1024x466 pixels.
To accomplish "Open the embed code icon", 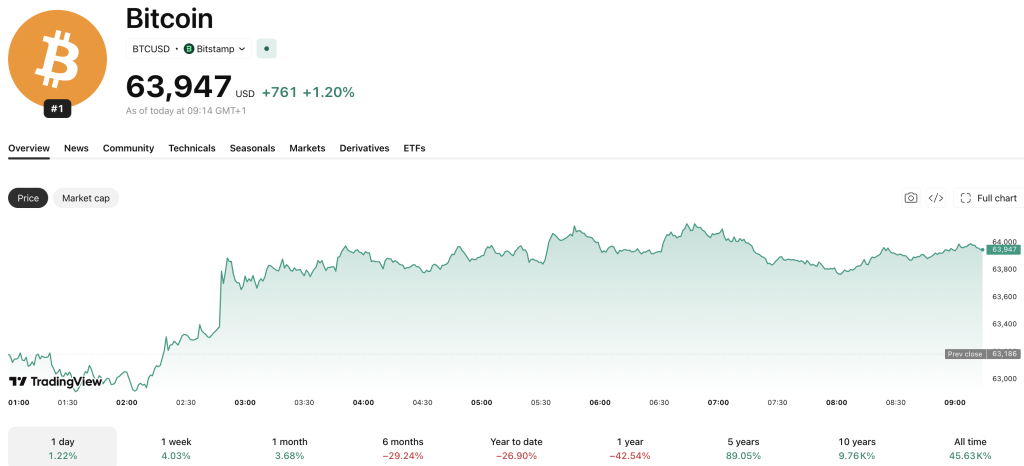I will (x=936, y=198).
